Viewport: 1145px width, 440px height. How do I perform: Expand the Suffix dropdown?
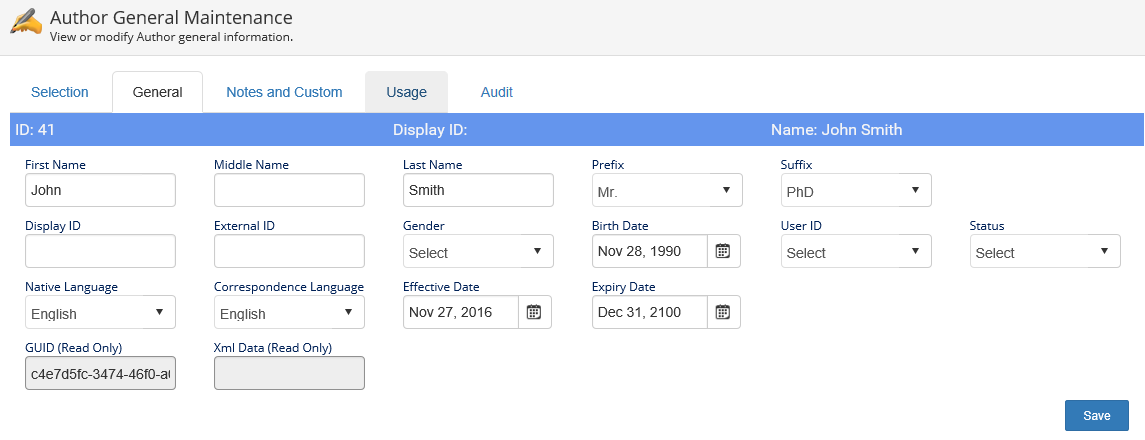[856, 191]
